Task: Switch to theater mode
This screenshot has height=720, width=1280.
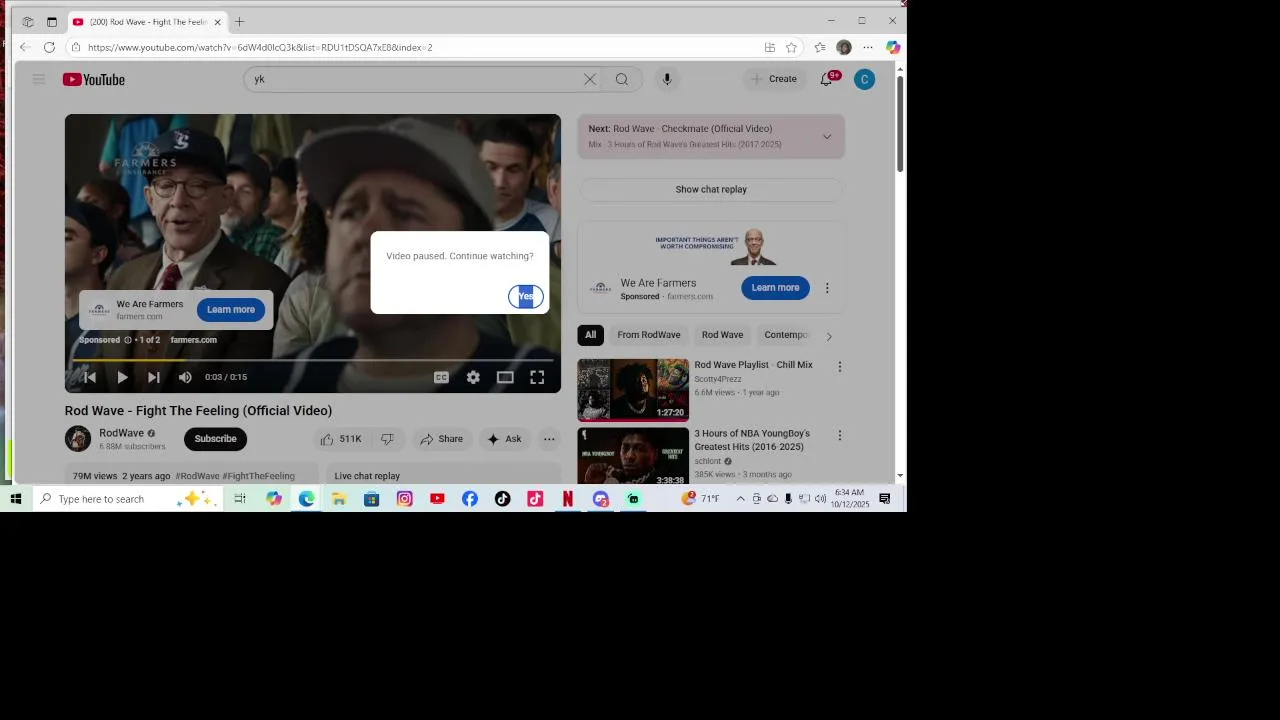Action: point(505,377)
